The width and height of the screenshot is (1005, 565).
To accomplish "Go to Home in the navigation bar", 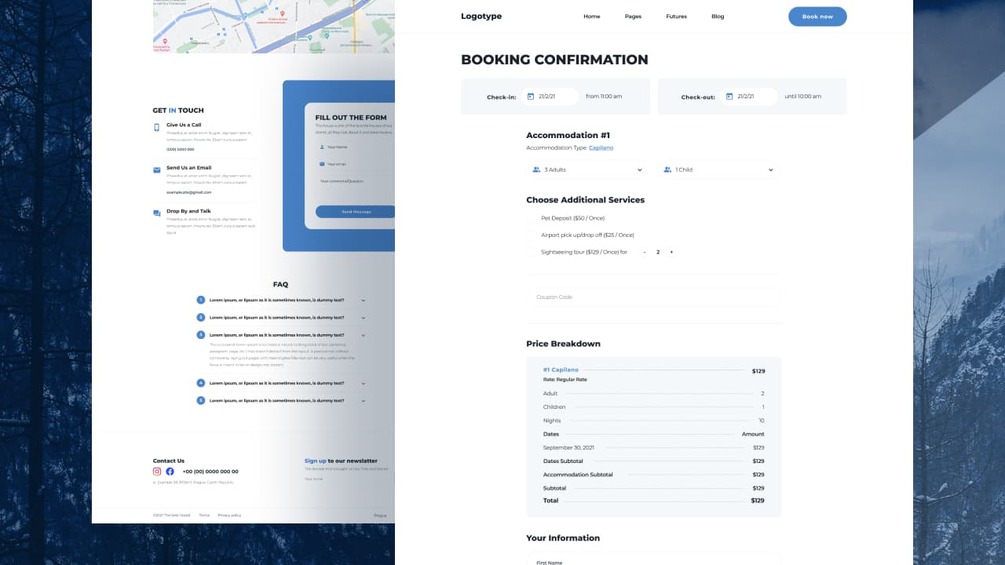I will pos(592,17).
